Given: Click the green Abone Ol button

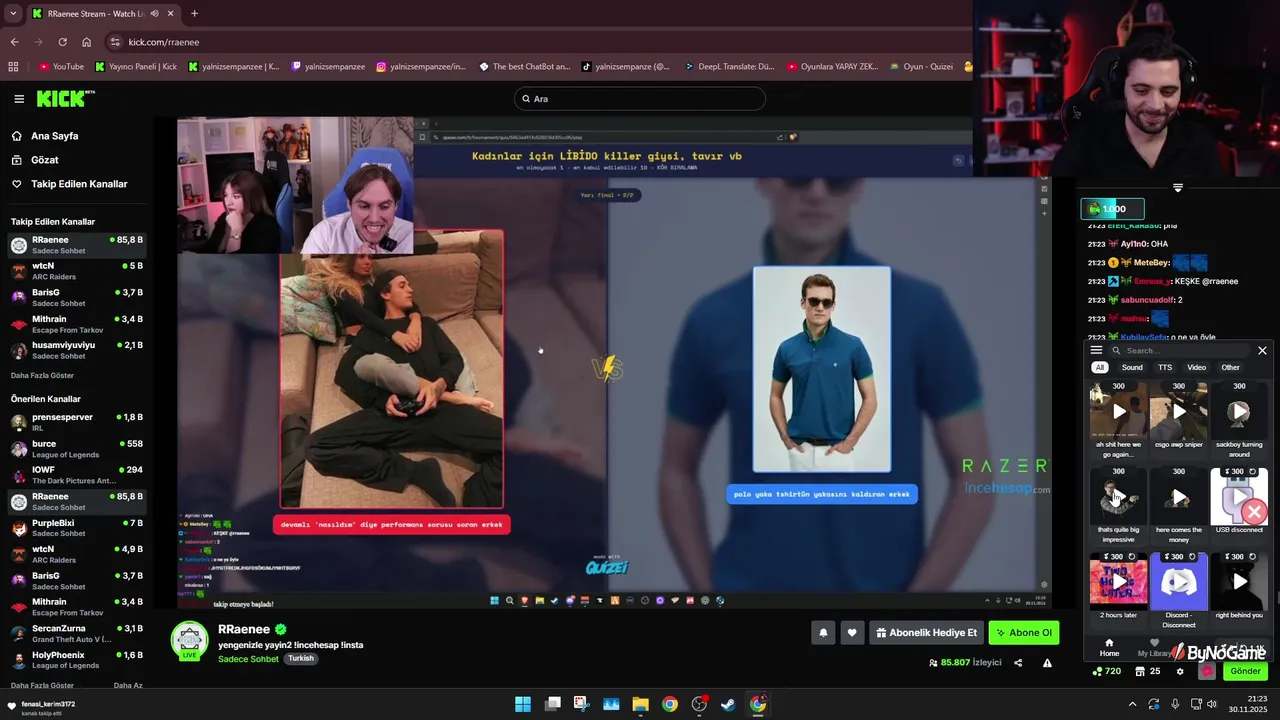Looking at the screenshot, I should 1024,633.
